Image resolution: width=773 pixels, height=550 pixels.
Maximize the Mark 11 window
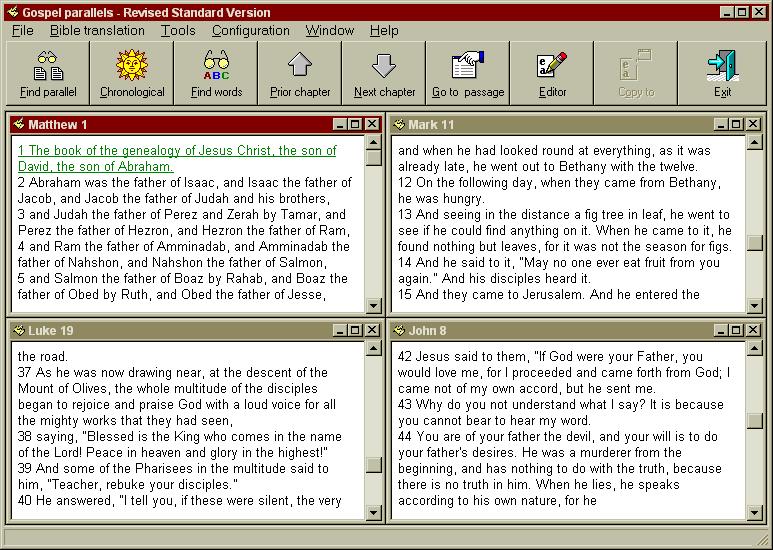(x=736, y=124)
